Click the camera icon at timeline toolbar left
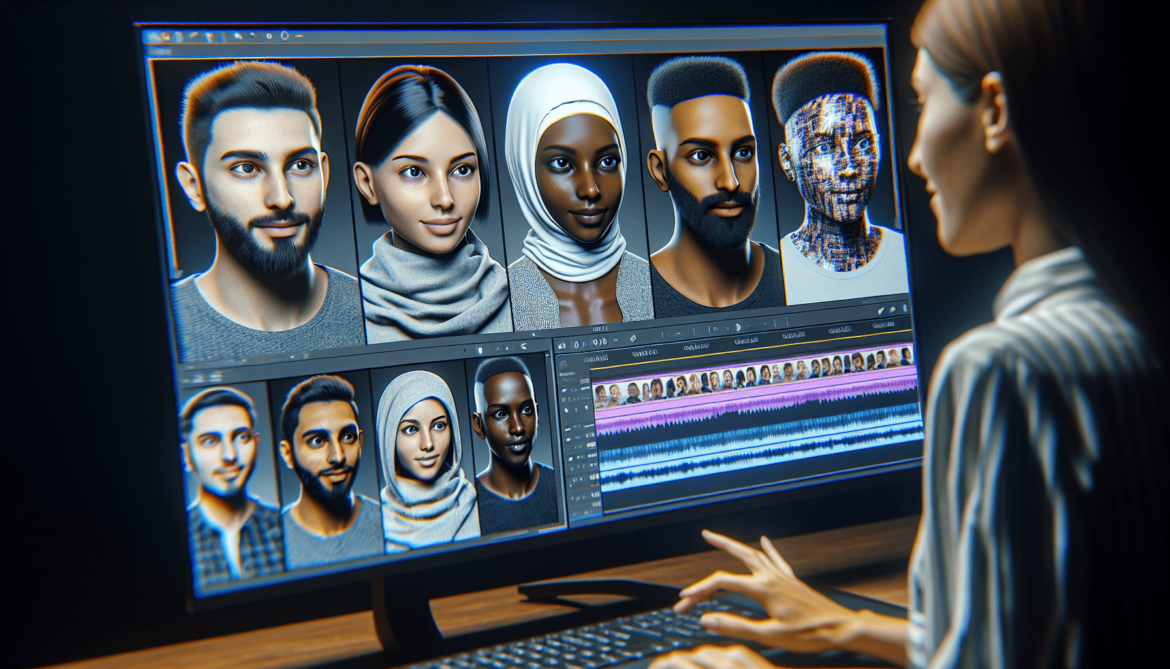This screenshot has width=1170, height=669. point(562,346)
